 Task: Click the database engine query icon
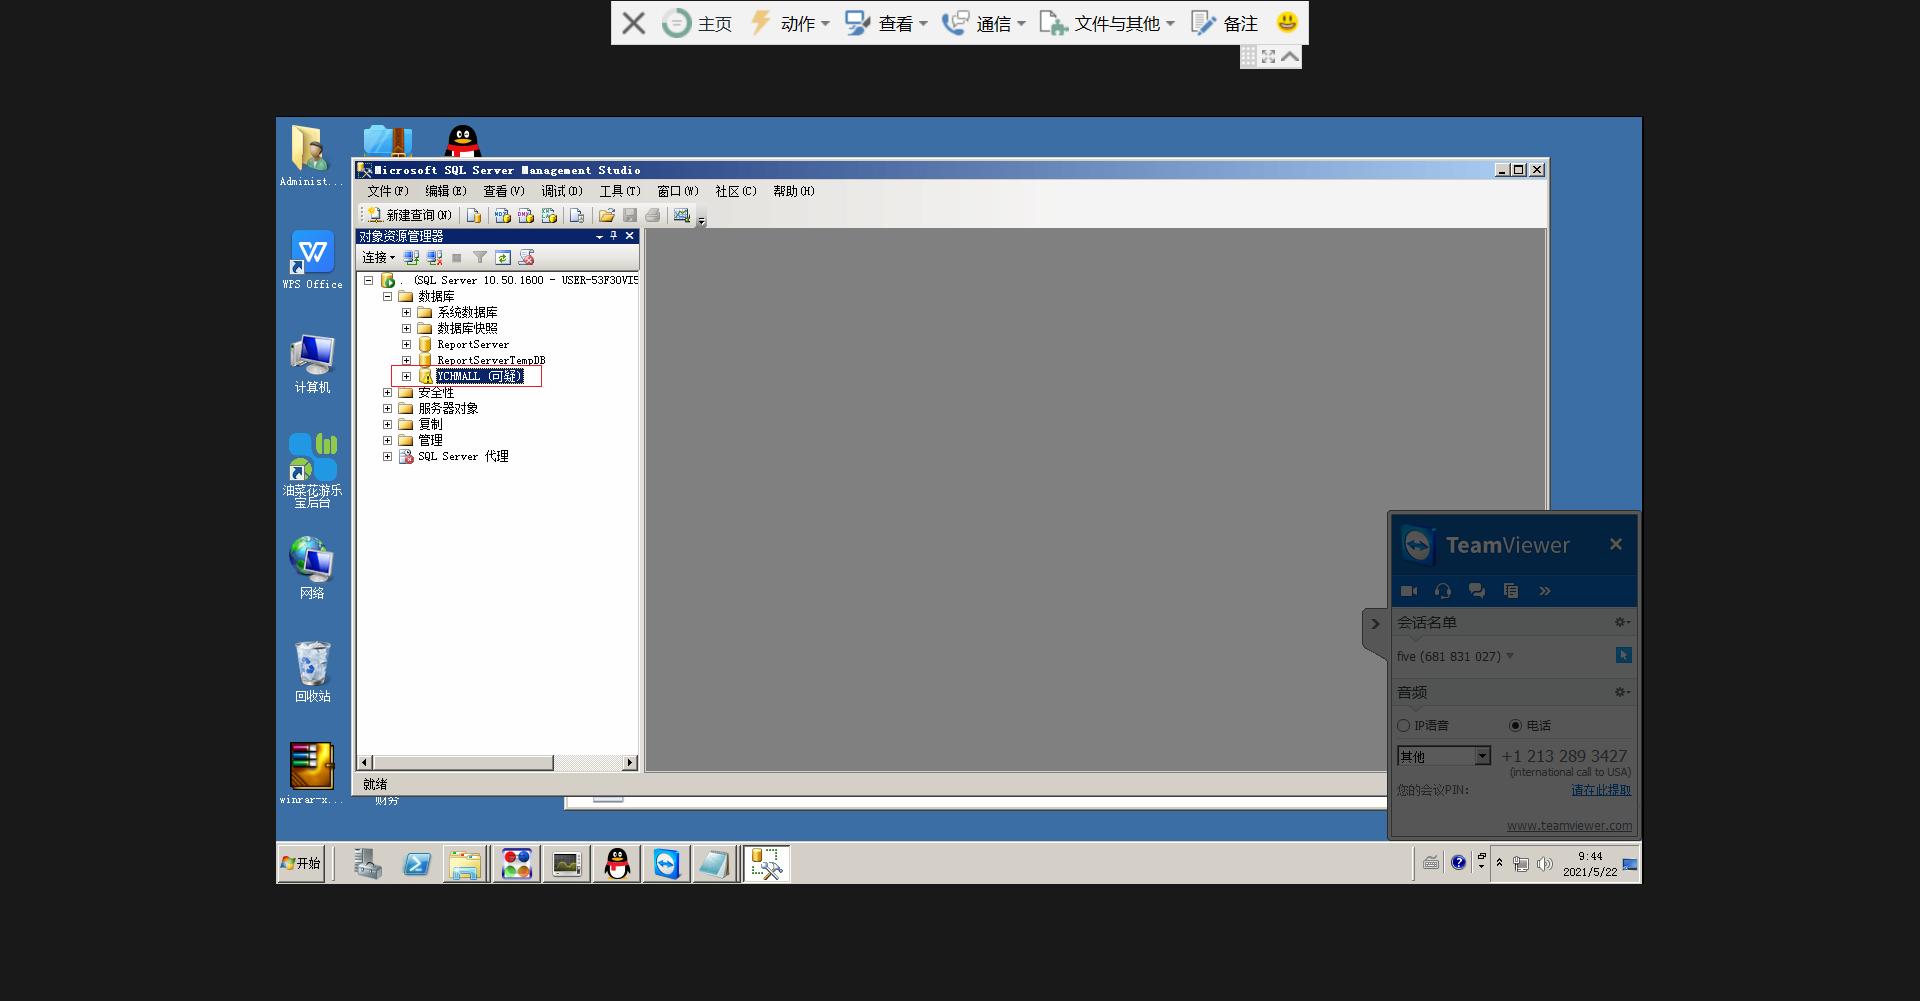point(474,215)
